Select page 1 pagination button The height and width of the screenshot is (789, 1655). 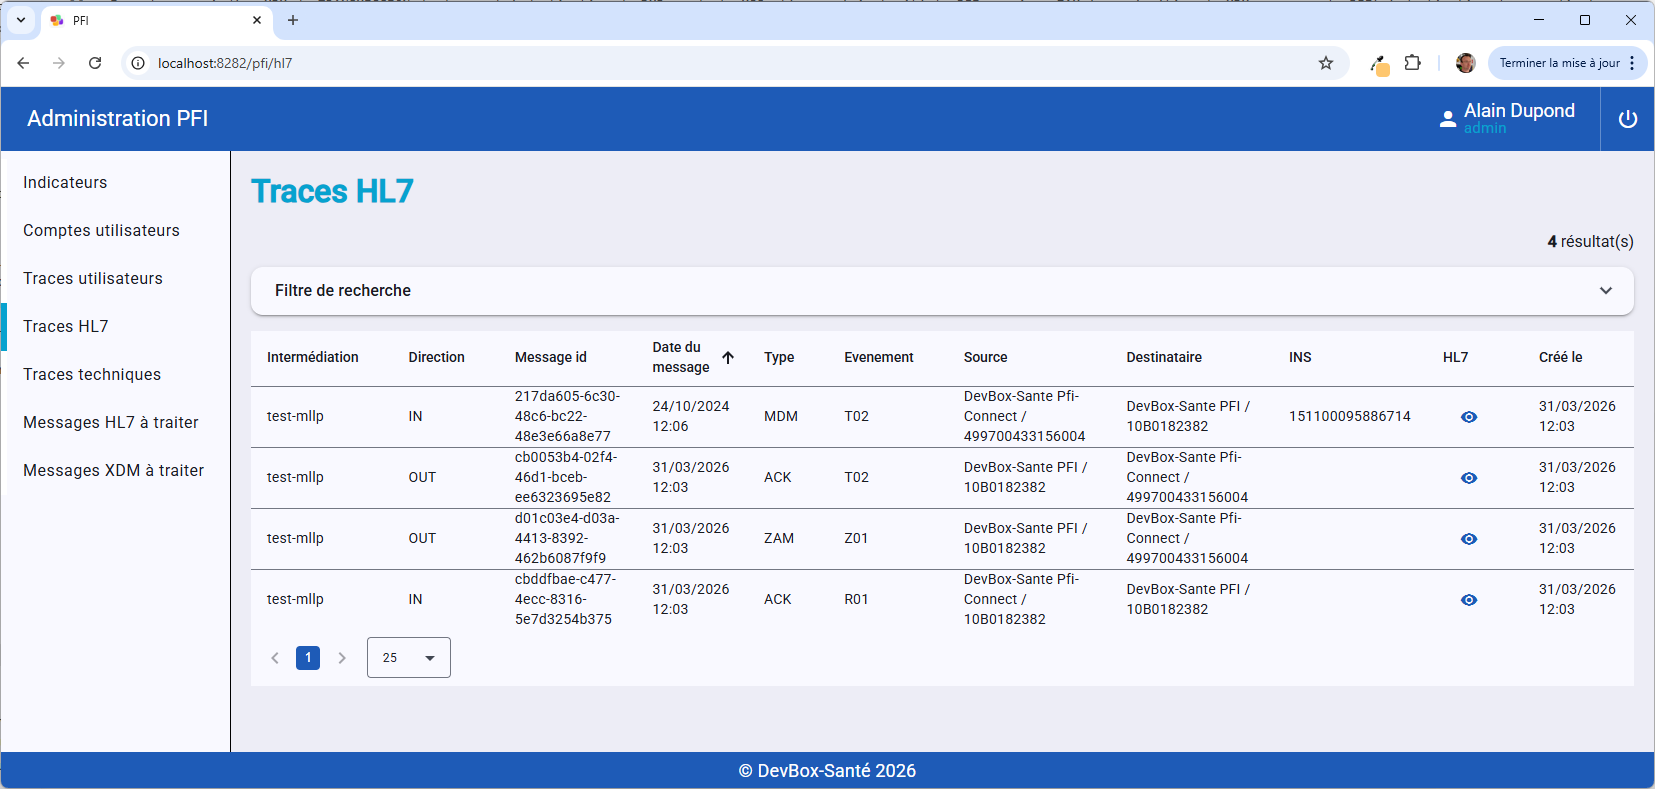[x=308, y=658]
